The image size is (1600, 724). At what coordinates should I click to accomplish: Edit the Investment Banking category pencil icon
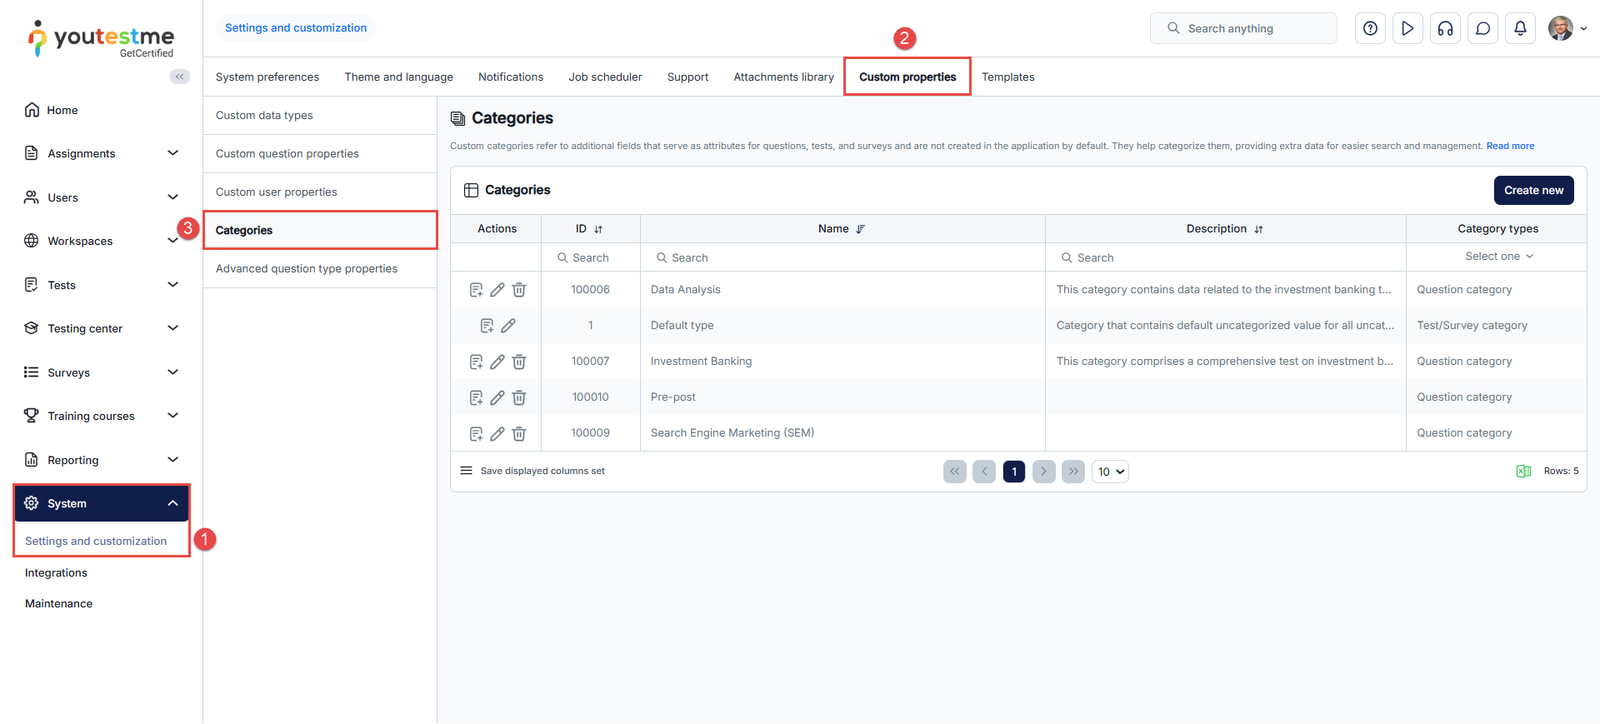[497, 362]
